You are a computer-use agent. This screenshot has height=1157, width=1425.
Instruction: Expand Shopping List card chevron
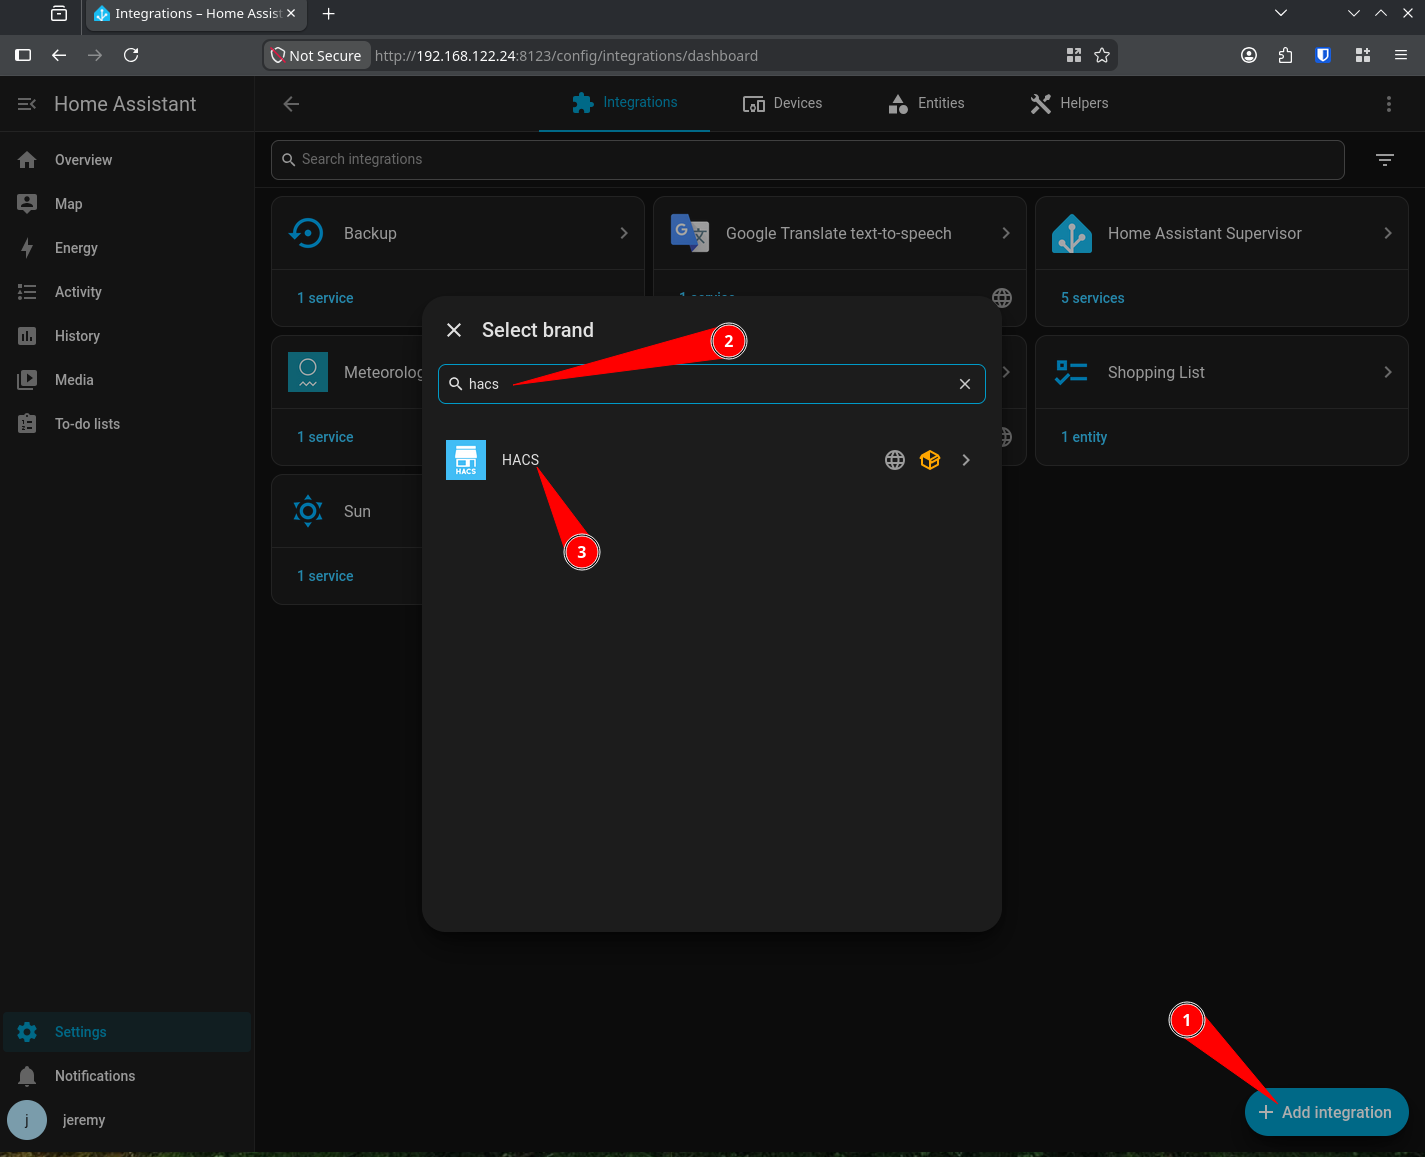click(x=1388, y=372)
